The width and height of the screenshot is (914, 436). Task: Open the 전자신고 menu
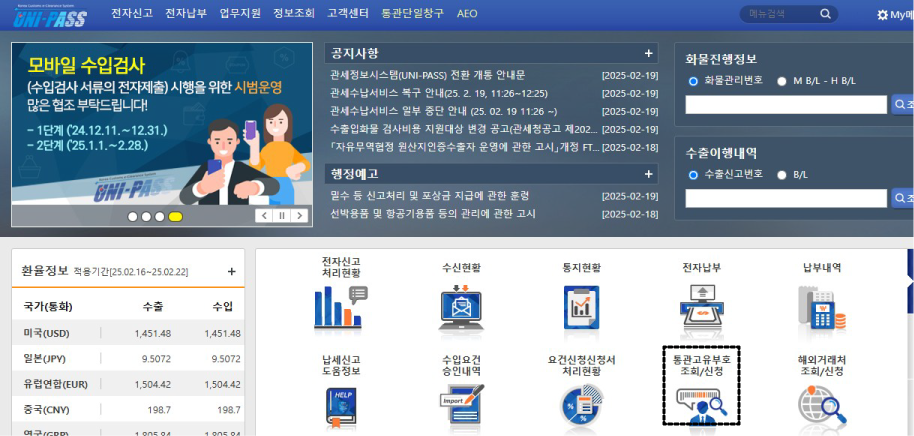pos(132,13)
